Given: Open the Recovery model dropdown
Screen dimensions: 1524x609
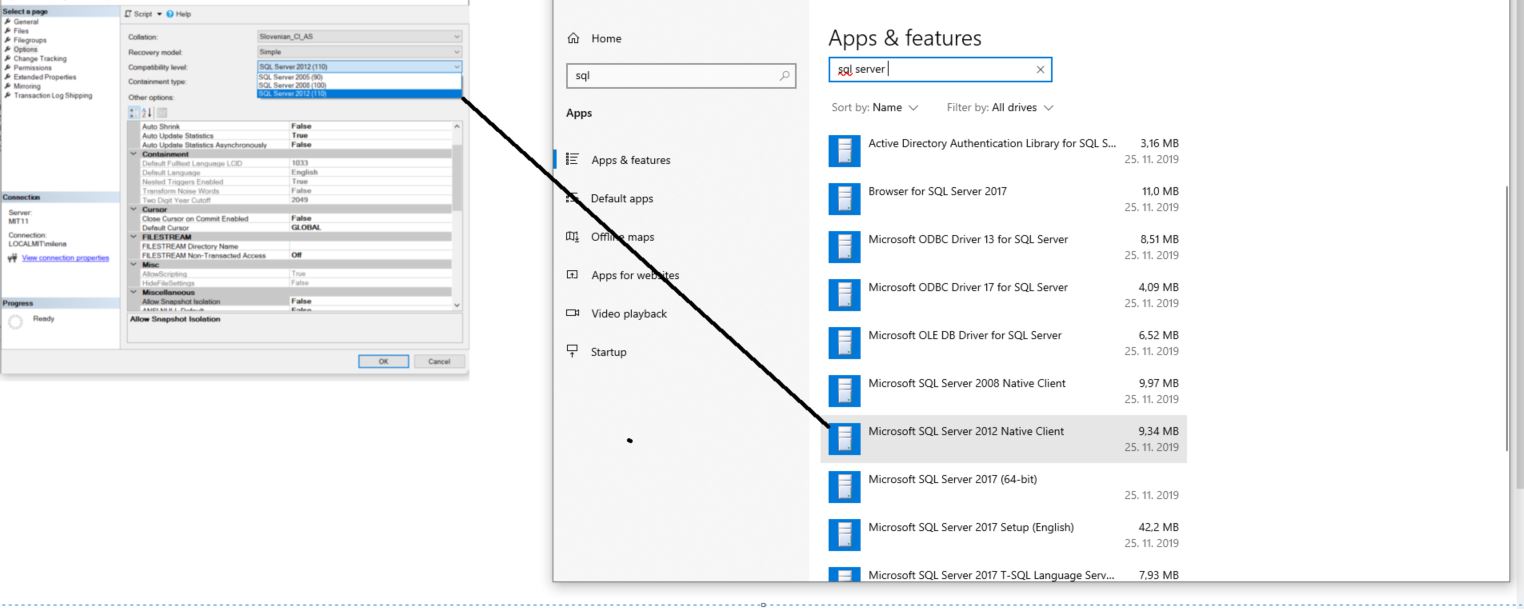Looking at the screenshot, I should pyautogui.click(x=360, y=51).
